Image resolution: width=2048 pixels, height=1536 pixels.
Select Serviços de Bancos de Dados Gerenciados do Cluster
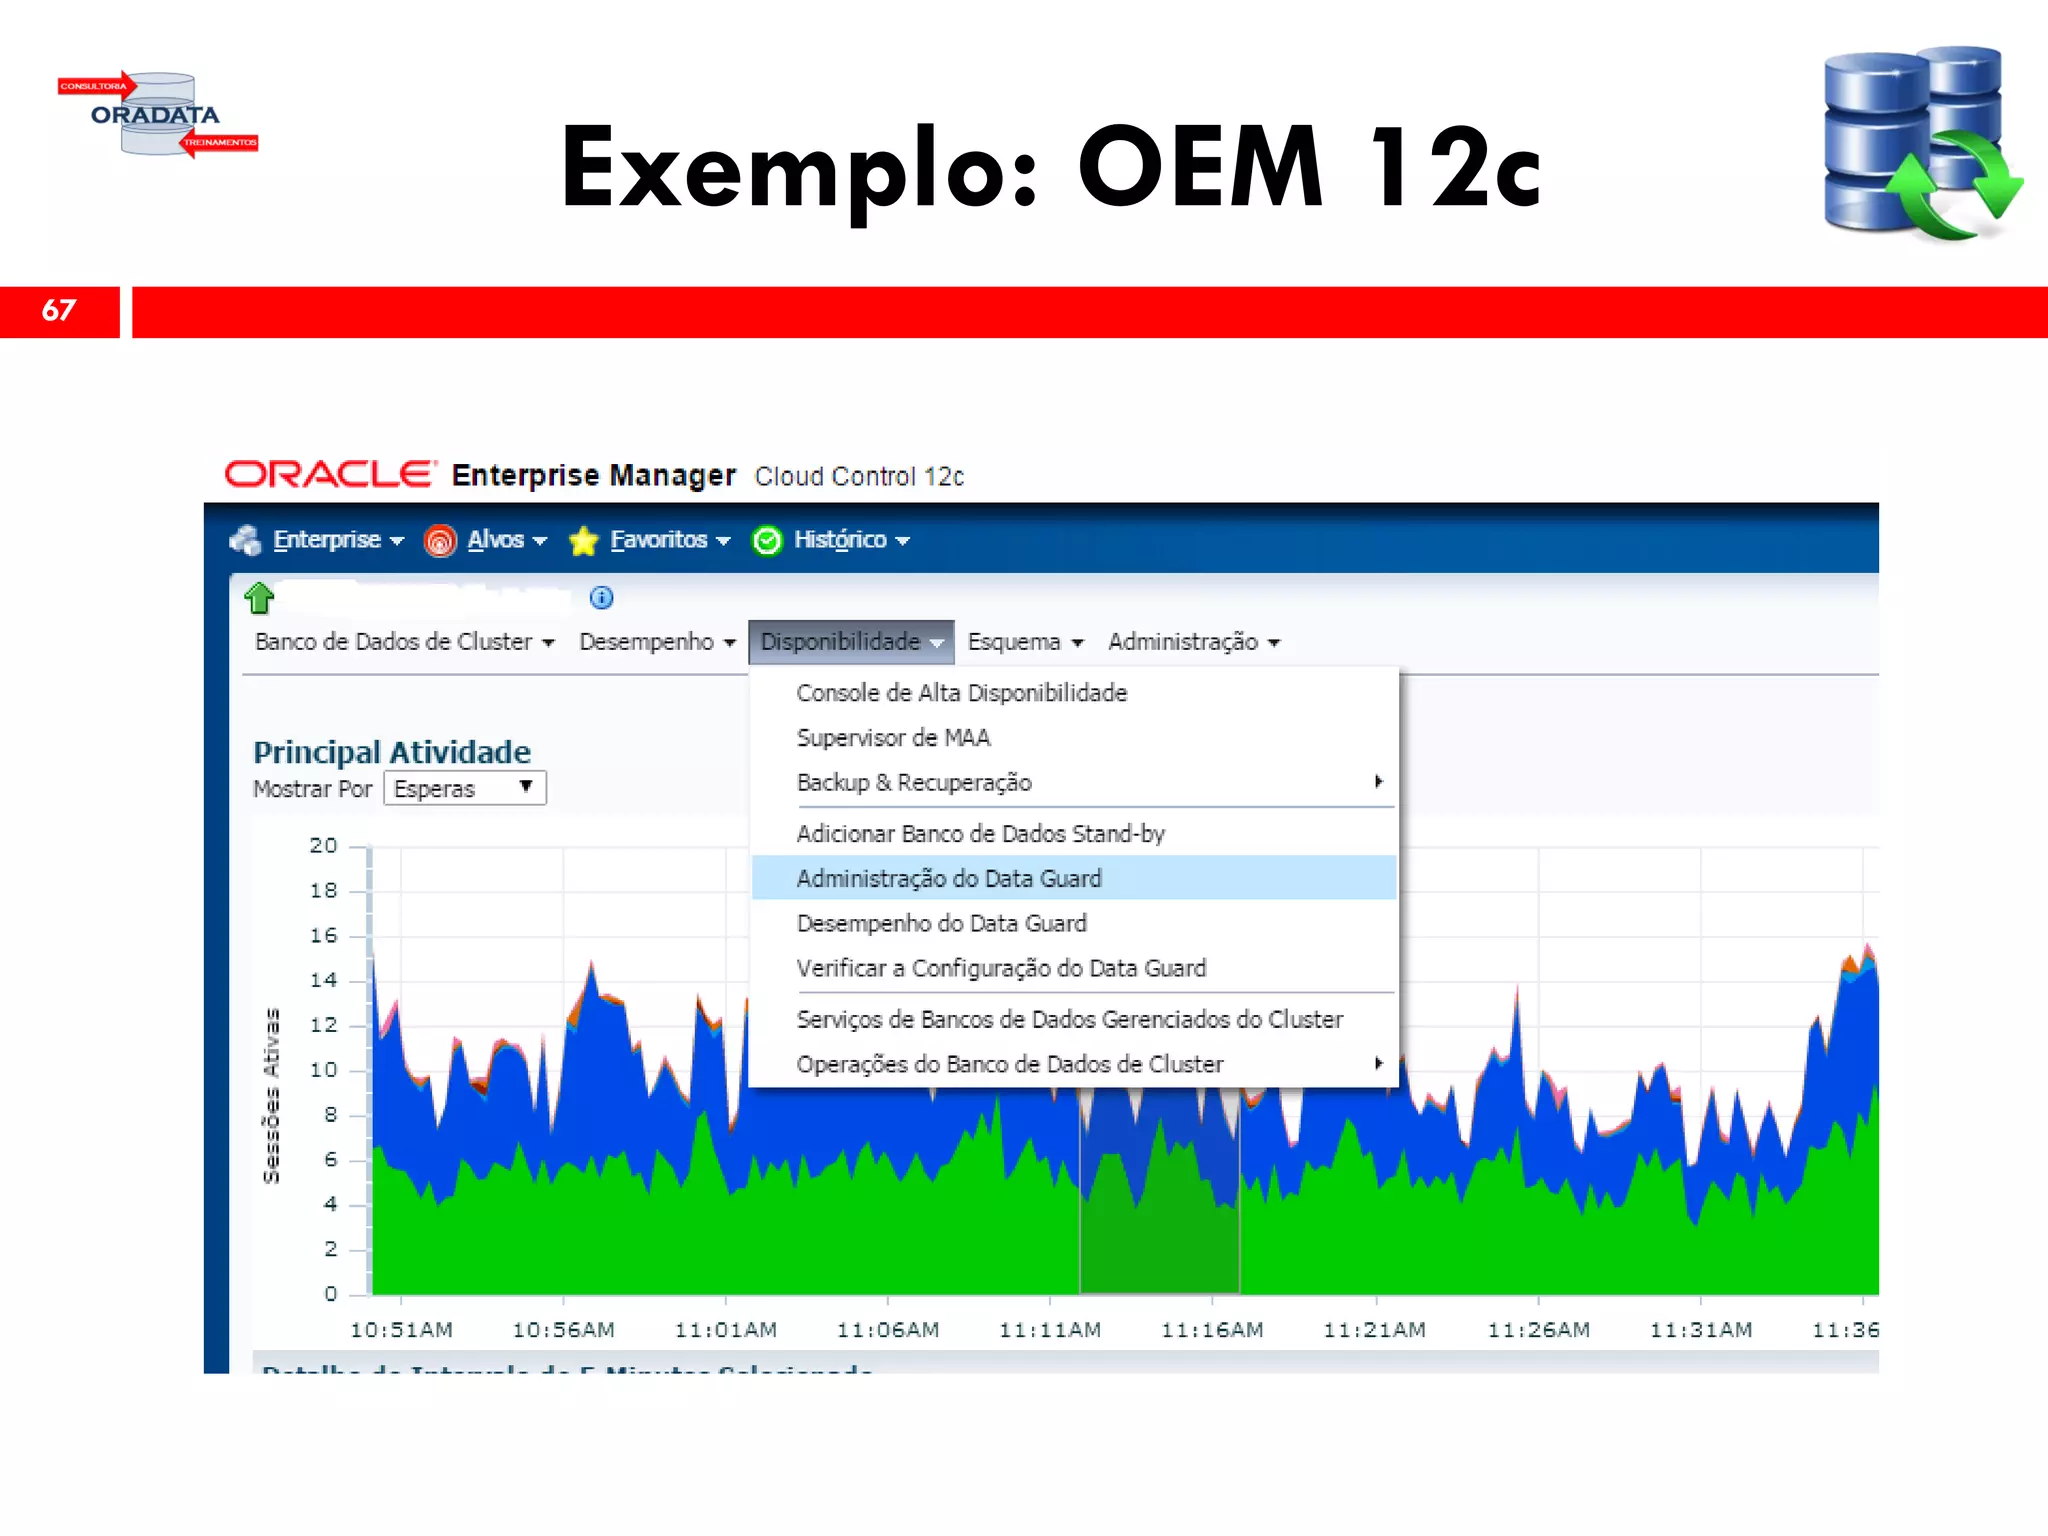pyautogui.click(x=1073, y=1019)
